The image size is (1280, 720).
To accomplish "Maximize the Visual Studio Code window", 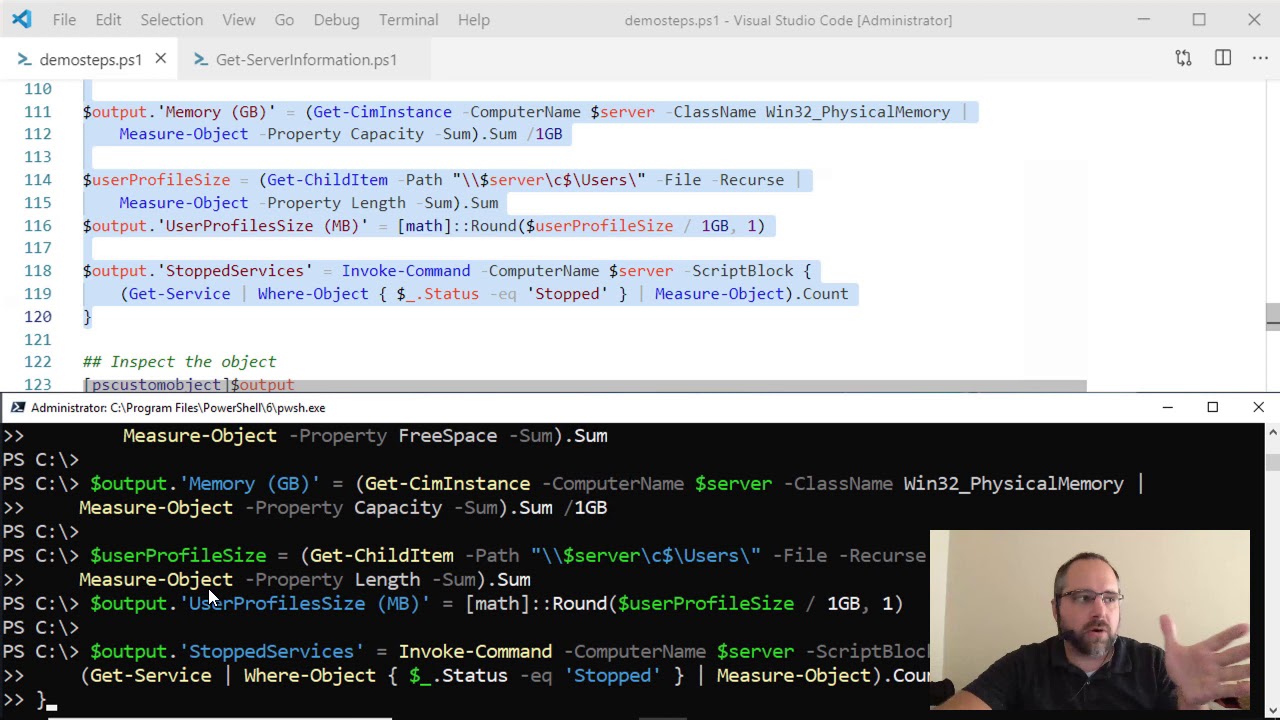I will click(x=1199, y=19).
